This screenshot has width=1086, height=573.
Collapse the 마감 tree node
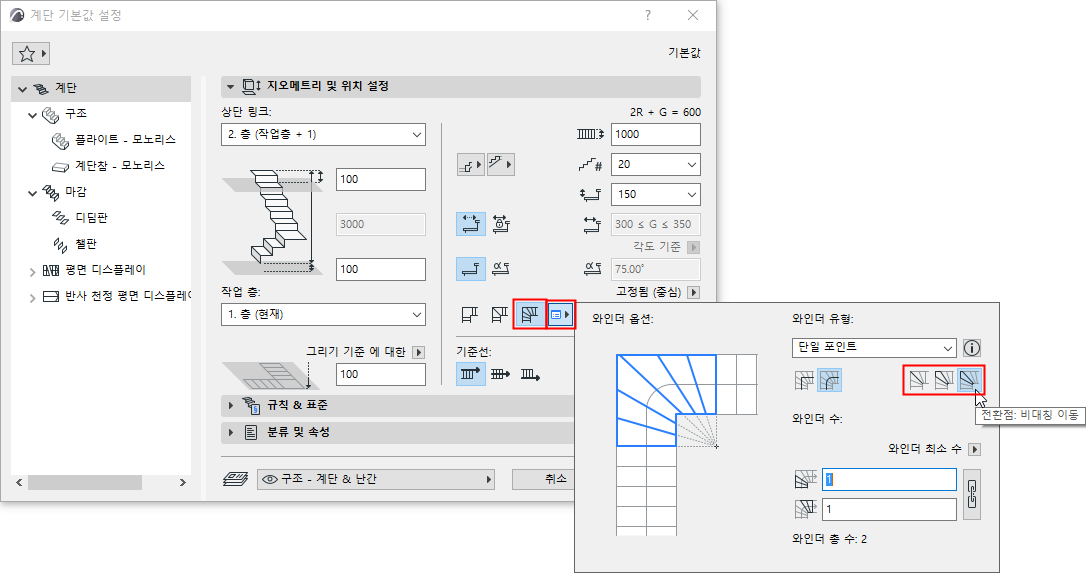(33, 193)
